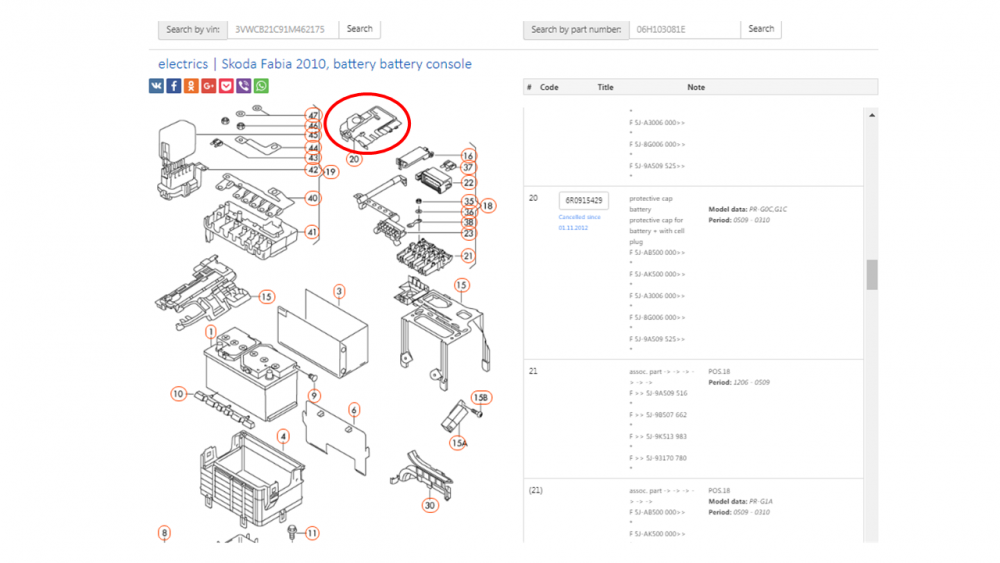
Task: Select part callout 20 in the diagram
Action: [x=354, y=159]
